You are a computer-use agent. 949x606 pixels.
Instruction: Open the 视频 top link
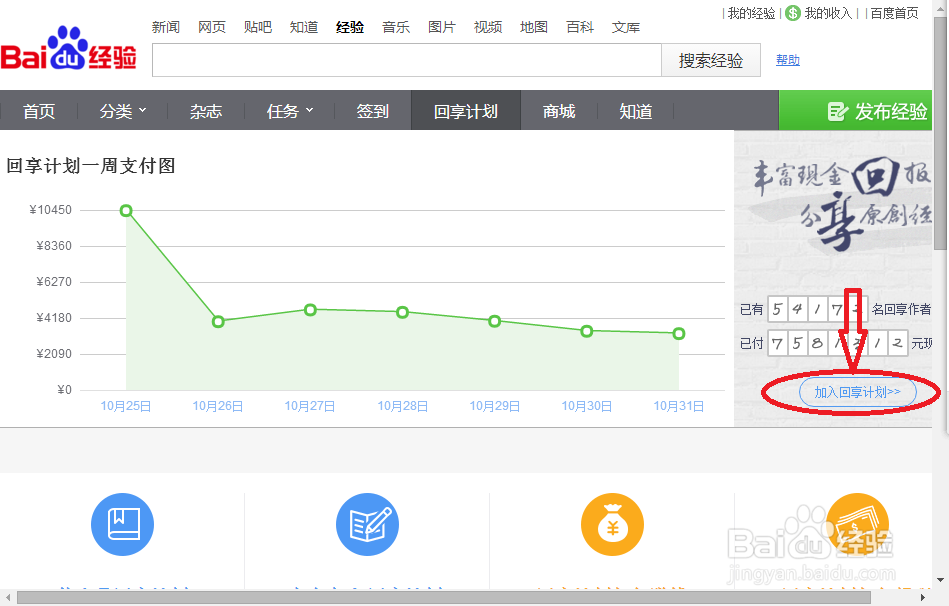click(x=488, y=27)
